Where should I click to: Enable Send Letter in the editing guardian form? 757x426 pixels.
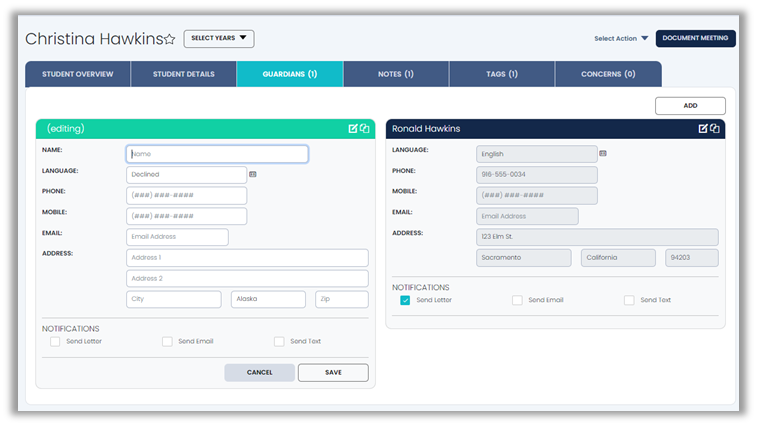(x=55, y=341)
